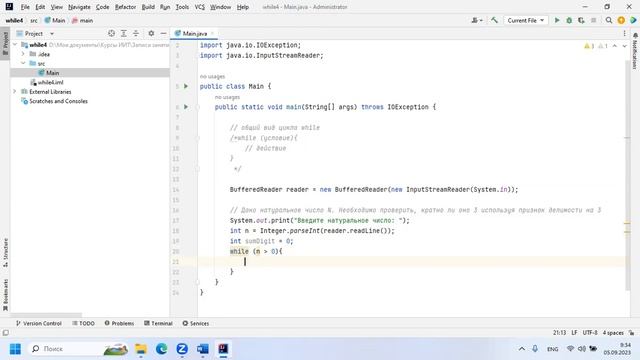Open the File menu
The height and width of the screenshot is (360, 640).
point(25,7)
